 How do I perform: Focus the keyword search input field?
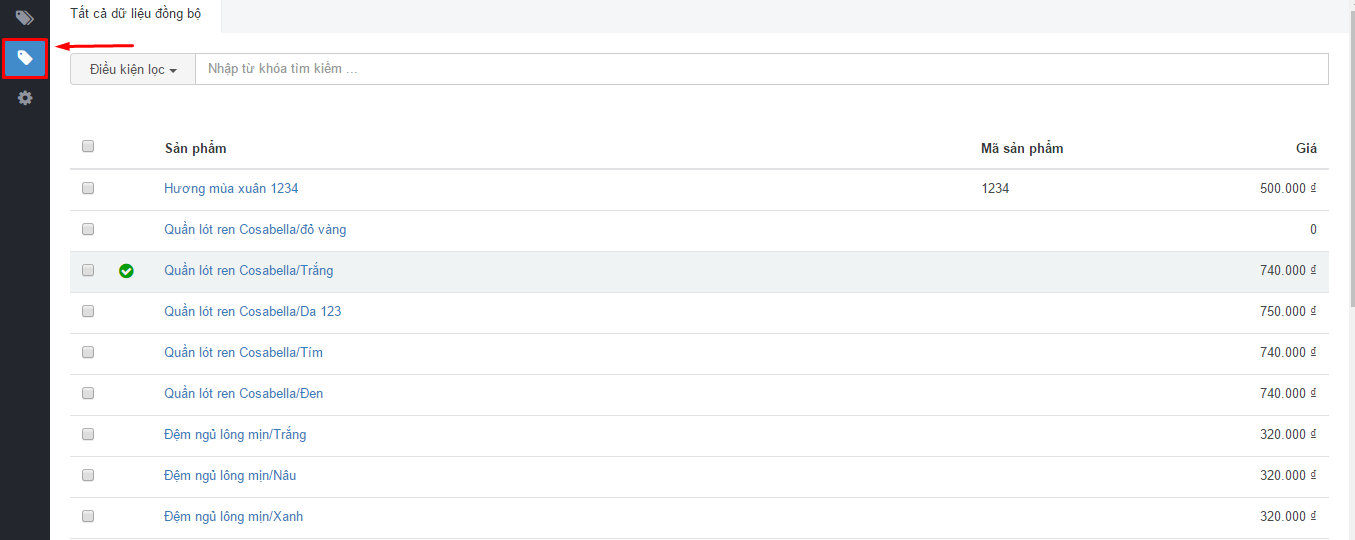(762, 69)
